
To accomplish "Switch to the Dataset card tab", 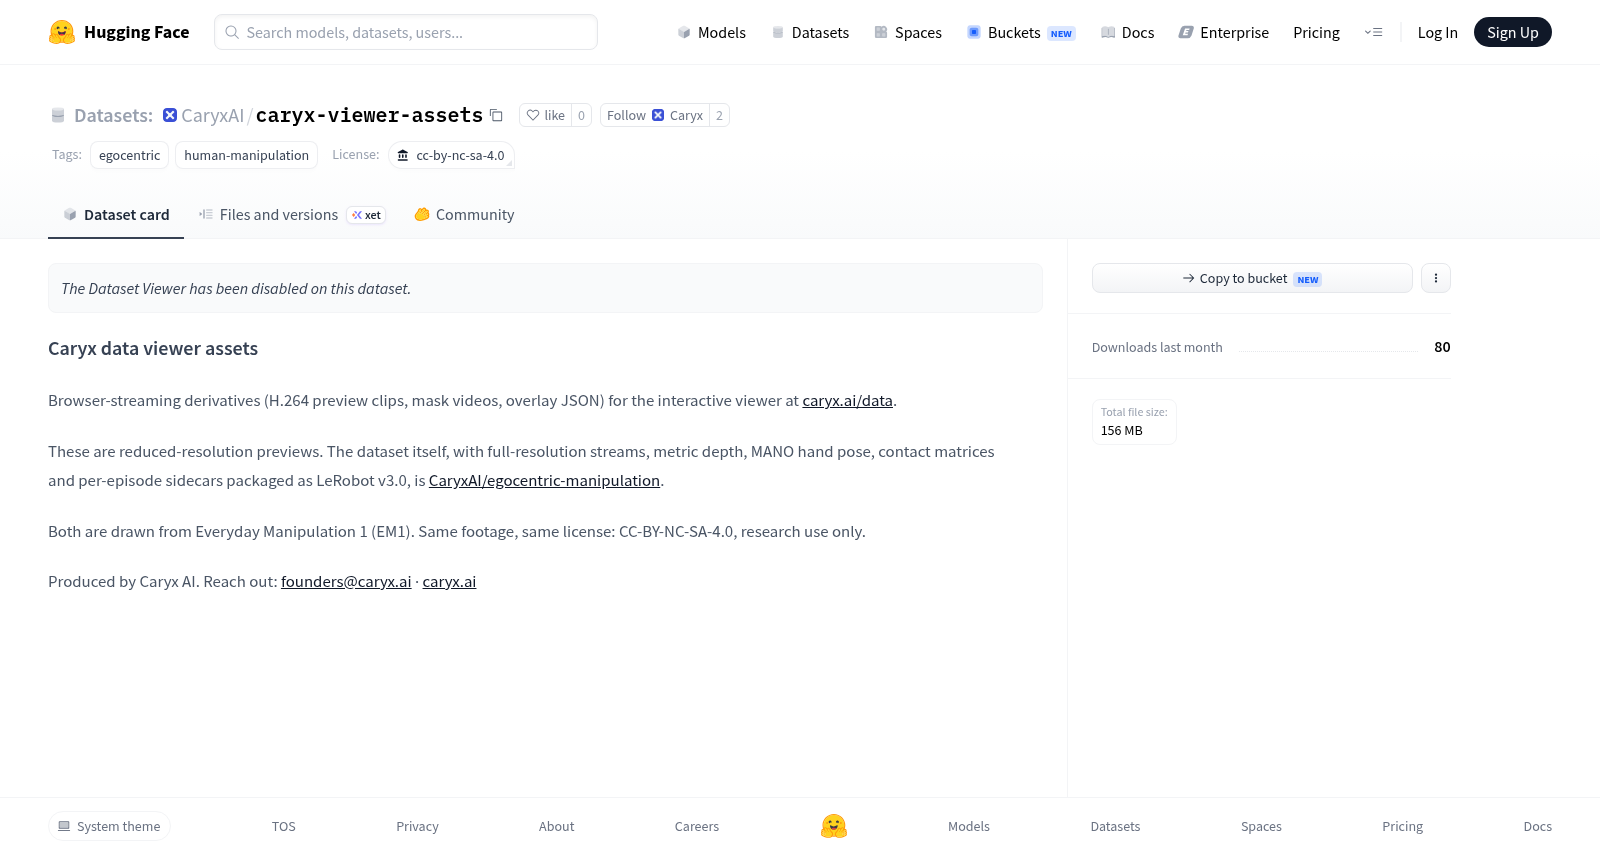I will (116, 214).
